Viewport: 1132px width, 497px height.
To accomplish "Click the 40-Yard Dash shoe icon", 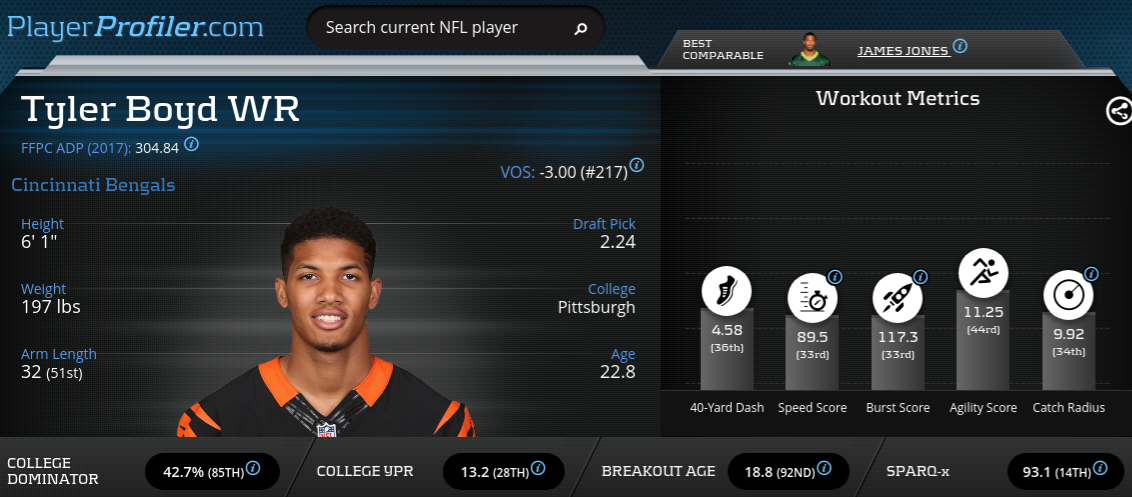I will click(726, 292).
